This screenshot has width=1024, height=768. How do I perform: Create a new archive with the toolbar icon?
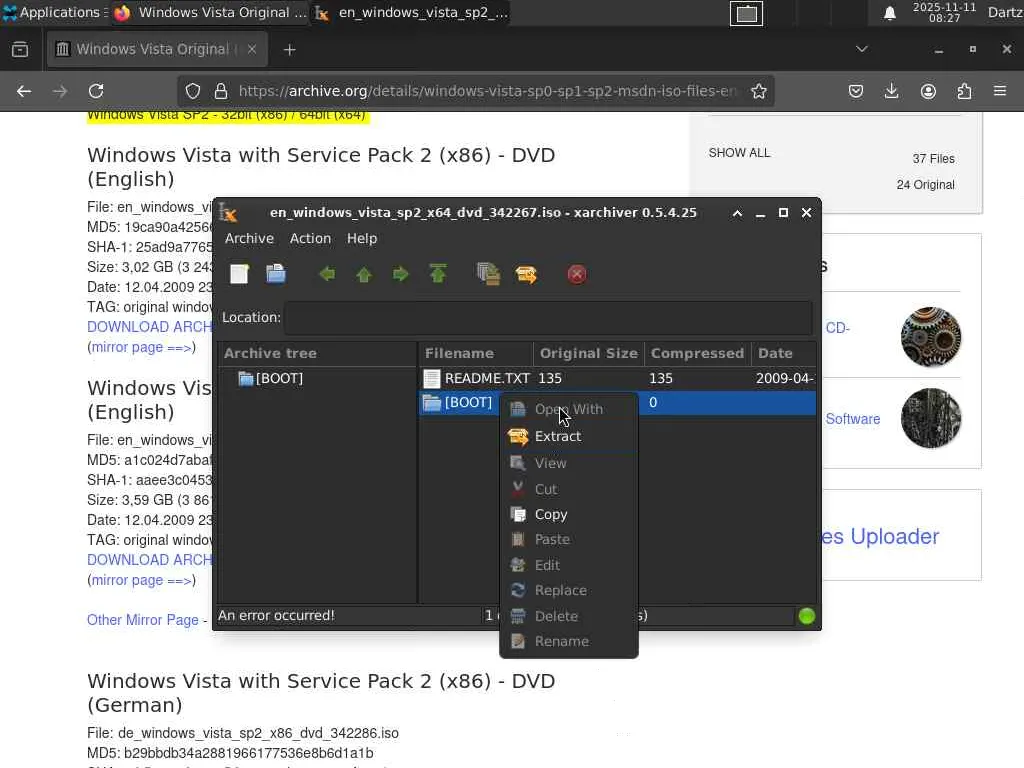(239, 274)
